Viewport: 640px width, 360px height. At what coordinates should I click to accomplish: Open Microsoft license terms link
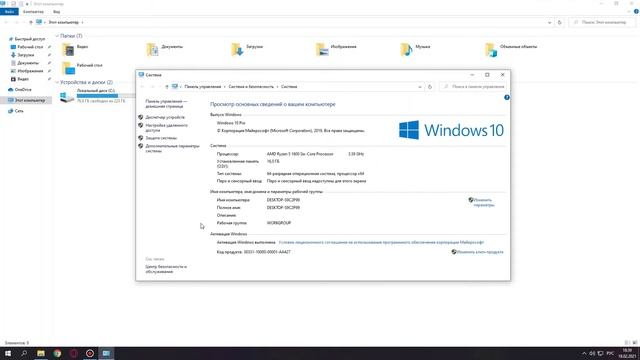tap(381, 242)
